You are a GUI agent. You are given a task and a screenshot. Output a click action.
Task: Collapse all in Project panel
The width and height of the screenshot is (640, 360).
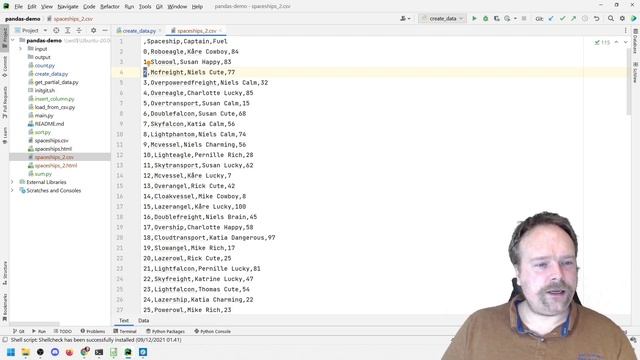[79, 30]
